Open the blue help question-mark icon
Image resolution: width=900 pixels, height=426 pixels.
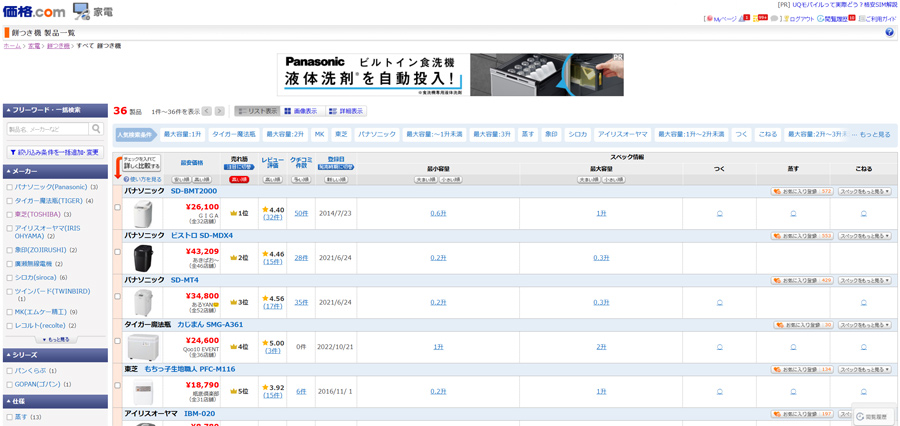pyautogui.click(x=890, y=33)
